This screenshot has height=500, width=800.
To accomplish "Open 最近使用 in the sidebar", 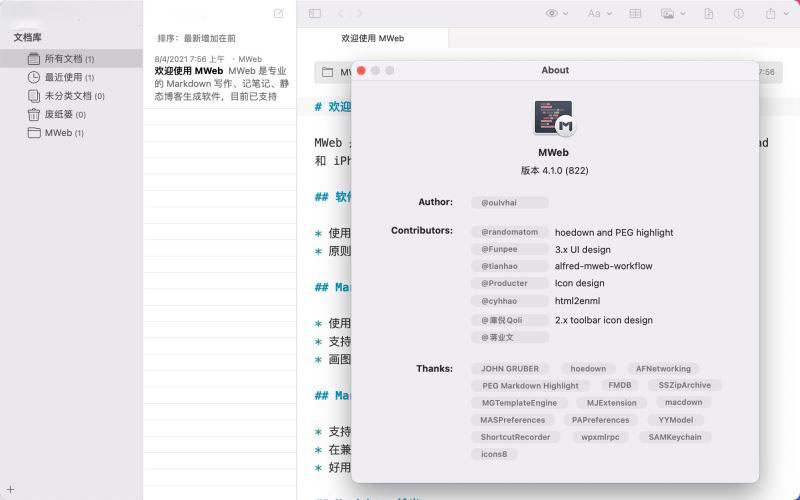I will [x=71, y=77].
